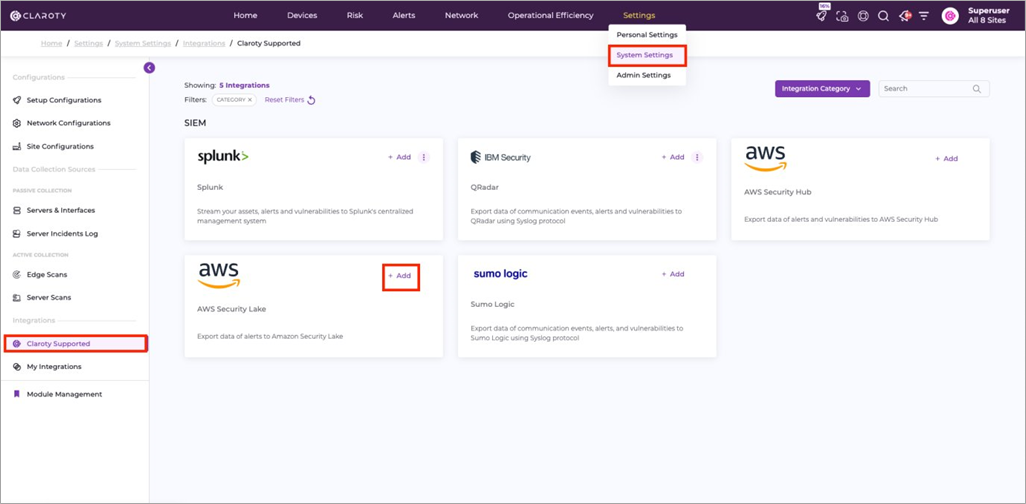Collapse the sidebar with the purple arrow
1026x504 pixels.
(149, 67)
